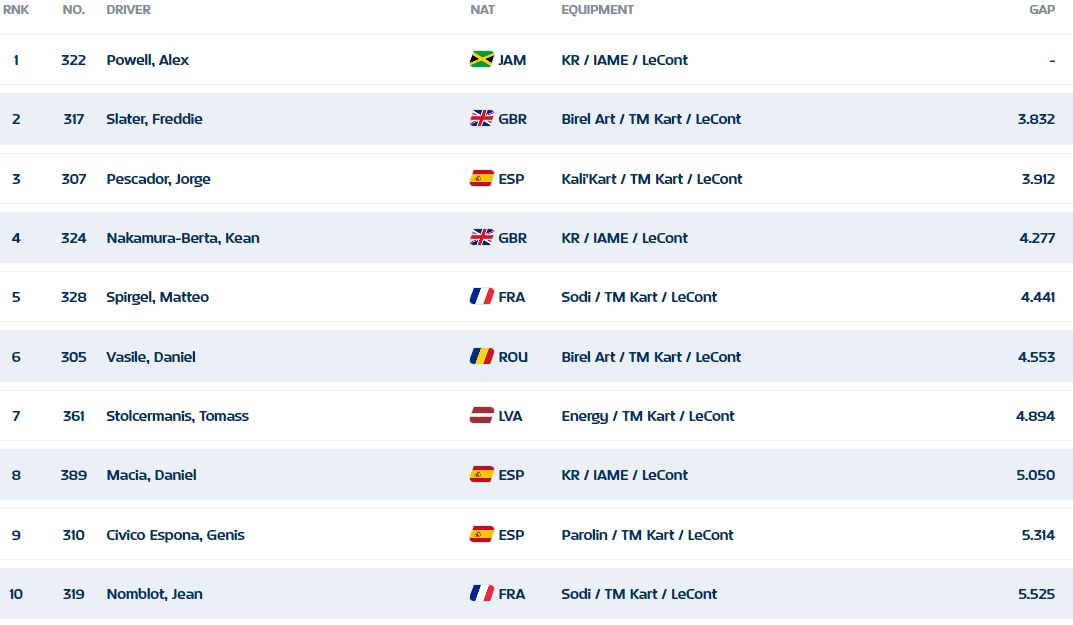
Task: Click kart number 389
Action: pyautogui.click(x=74, y=474)
